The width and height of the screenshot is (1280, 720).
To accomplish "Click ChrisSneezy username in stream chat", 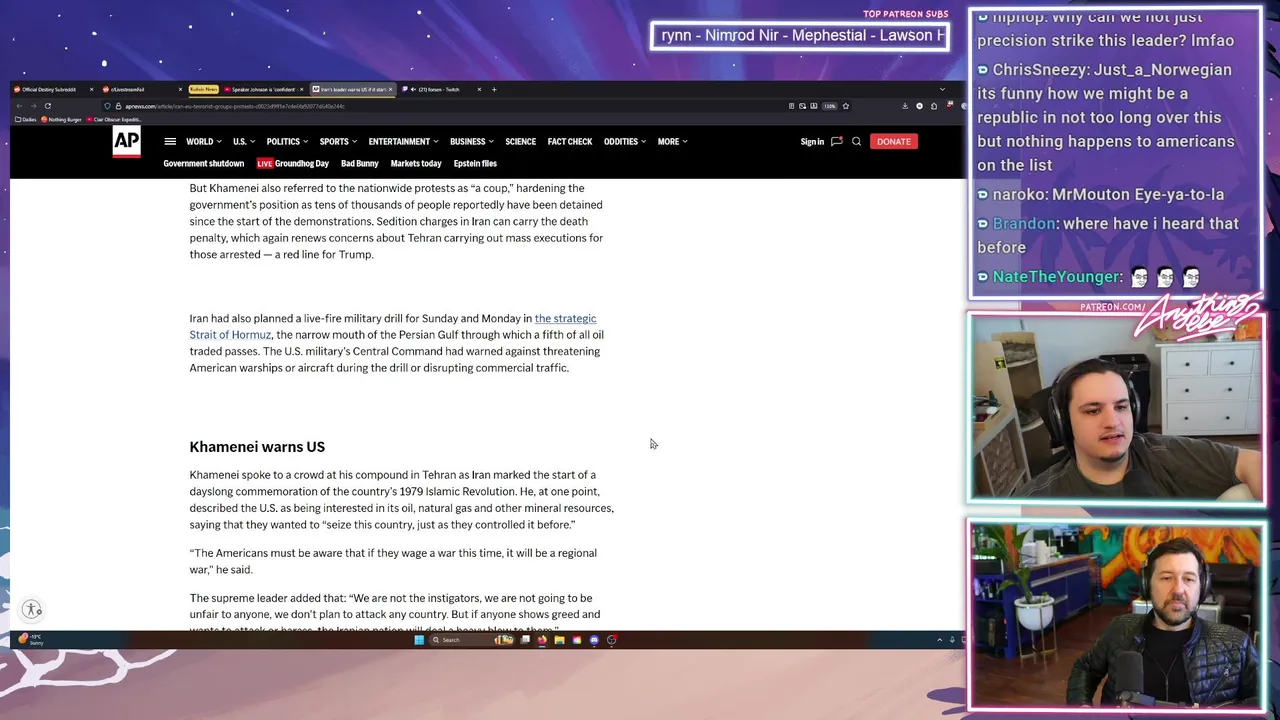I will click(x=1040, y=70).
